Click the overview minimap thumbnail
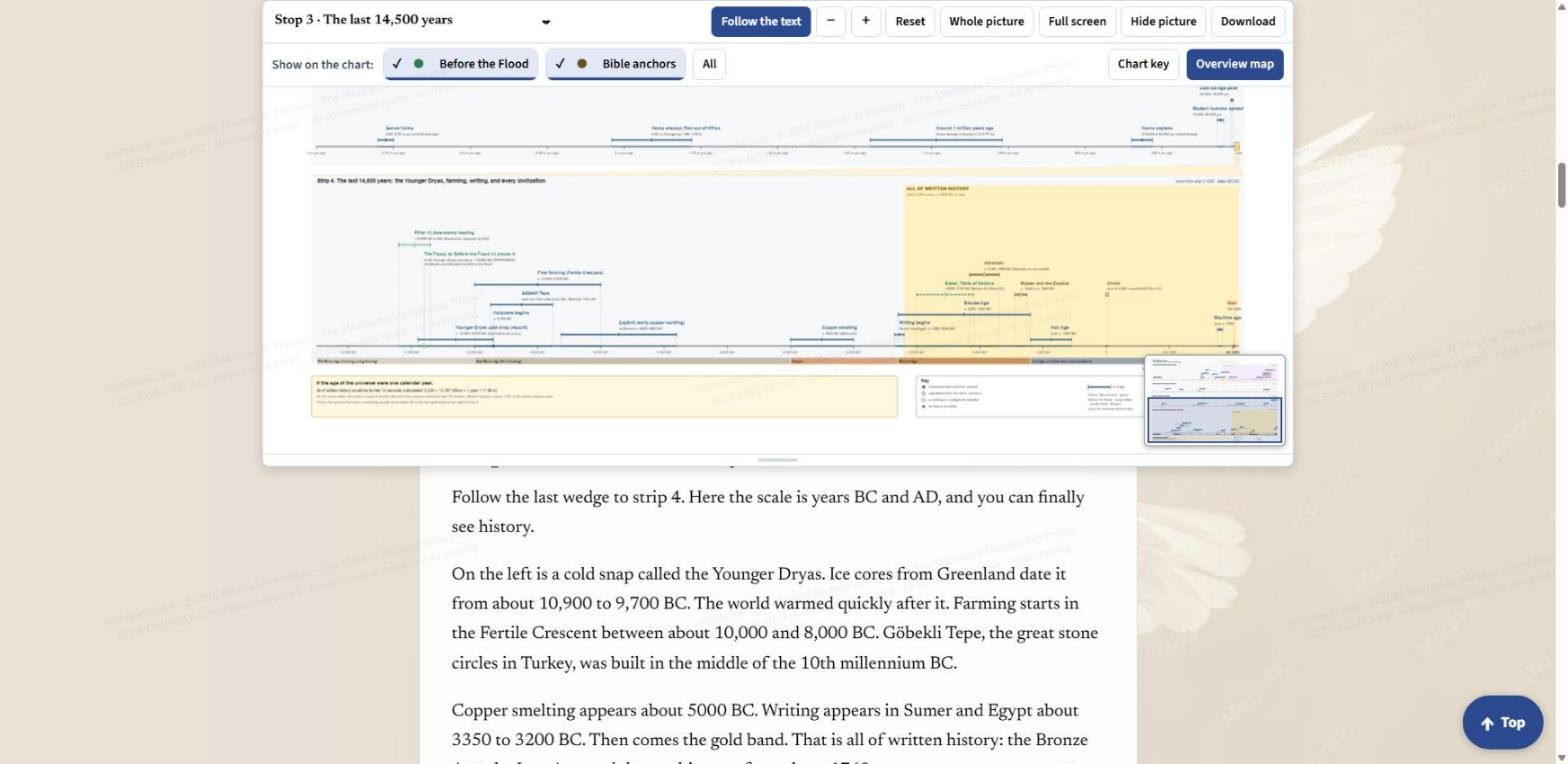This screenshot has height=764, width=1568. (1215, 400)
